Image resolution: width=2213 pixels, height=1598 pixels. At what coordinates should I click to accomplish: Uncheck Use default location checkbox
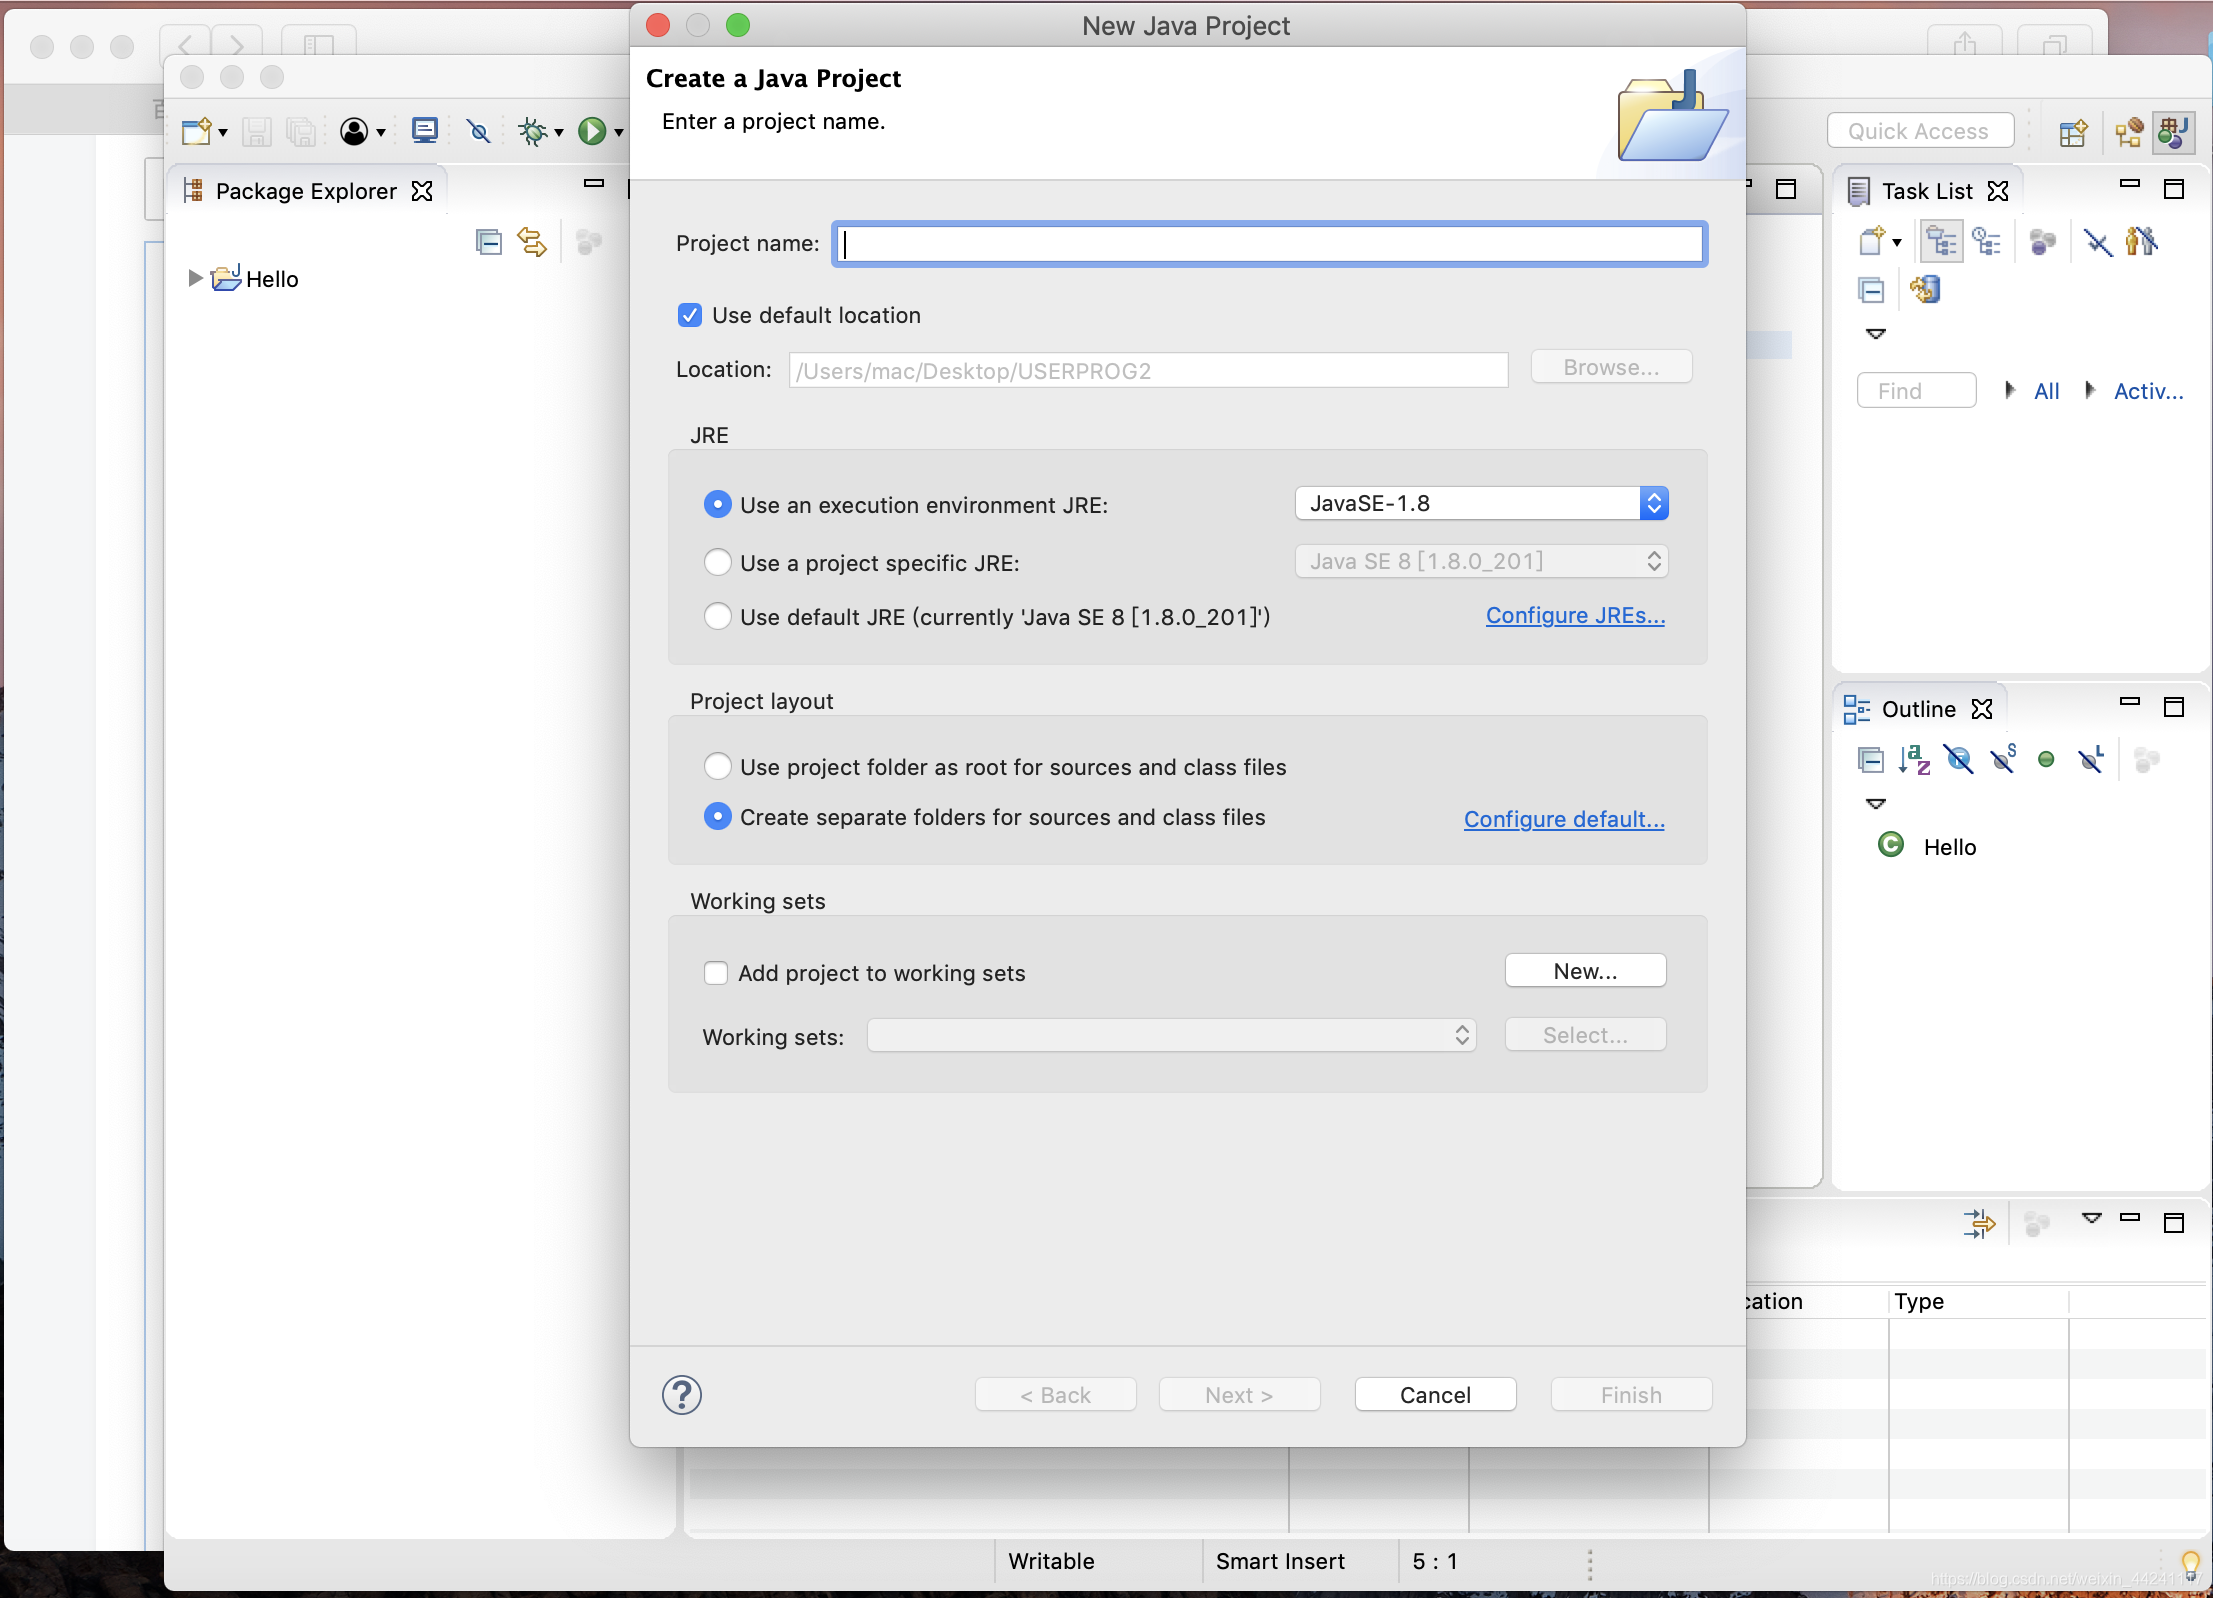(x=690, y=315)
